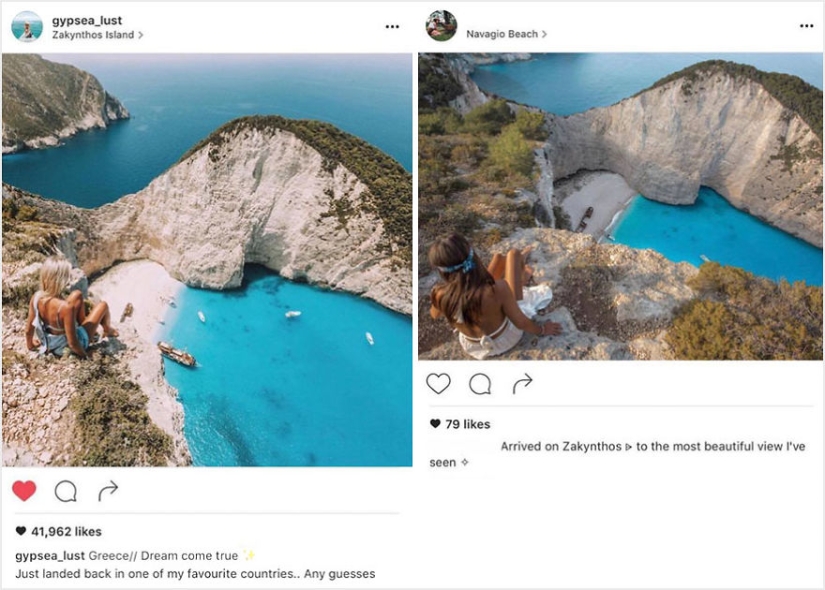Open the options menu on gypsea_lust's post
Image resolution: width=825 pixels, height=590 pixels.
point(392,25)
